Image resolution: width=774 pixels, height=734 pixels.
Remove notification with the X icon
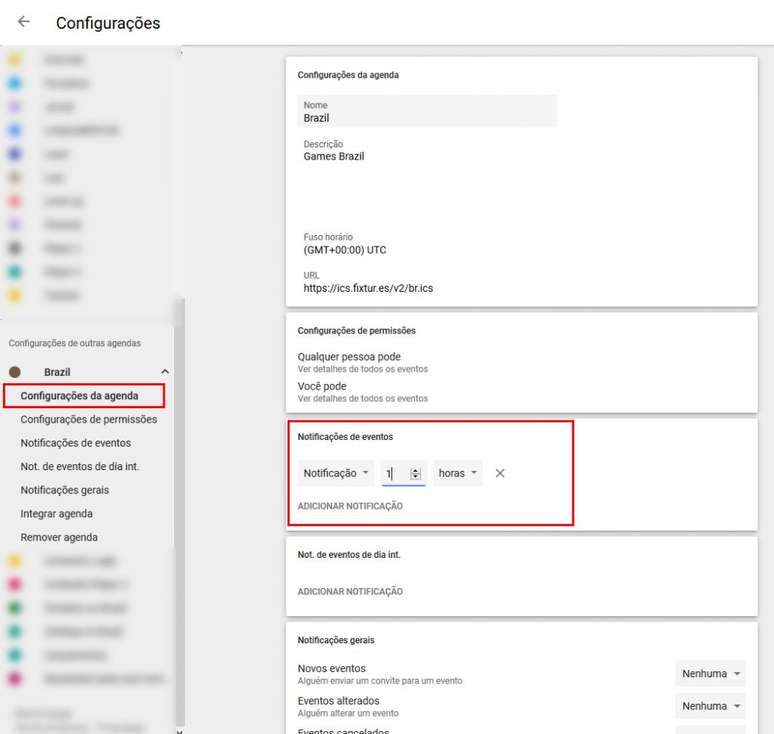[x=500, y=473]
